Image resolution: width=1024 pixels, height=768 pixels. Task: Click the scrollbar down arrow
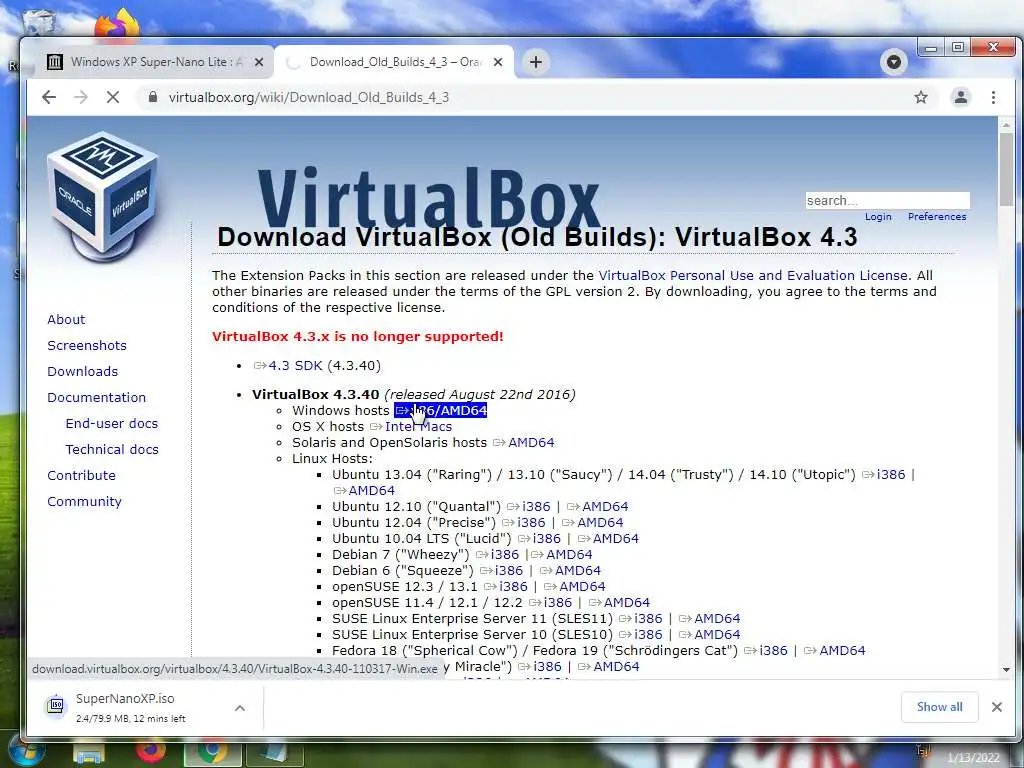point(1006,669)
